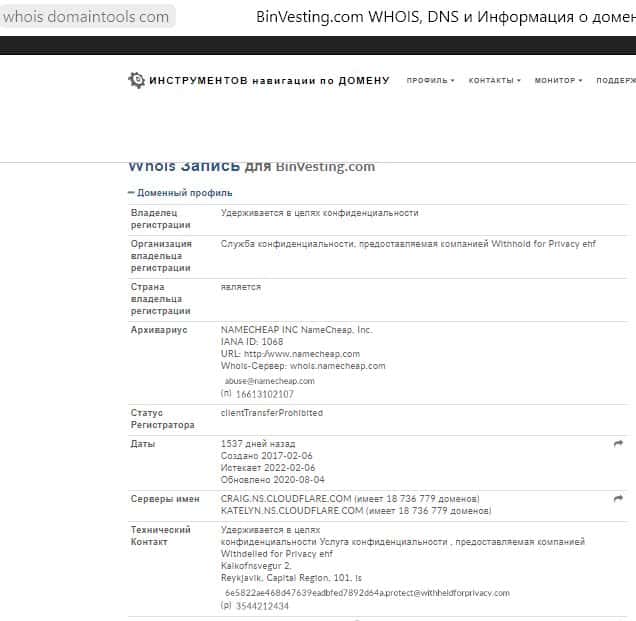This screenshot has width=636, height=621.
Task: Click the IANA ID: 1068 text
Action: coord(252,342)
